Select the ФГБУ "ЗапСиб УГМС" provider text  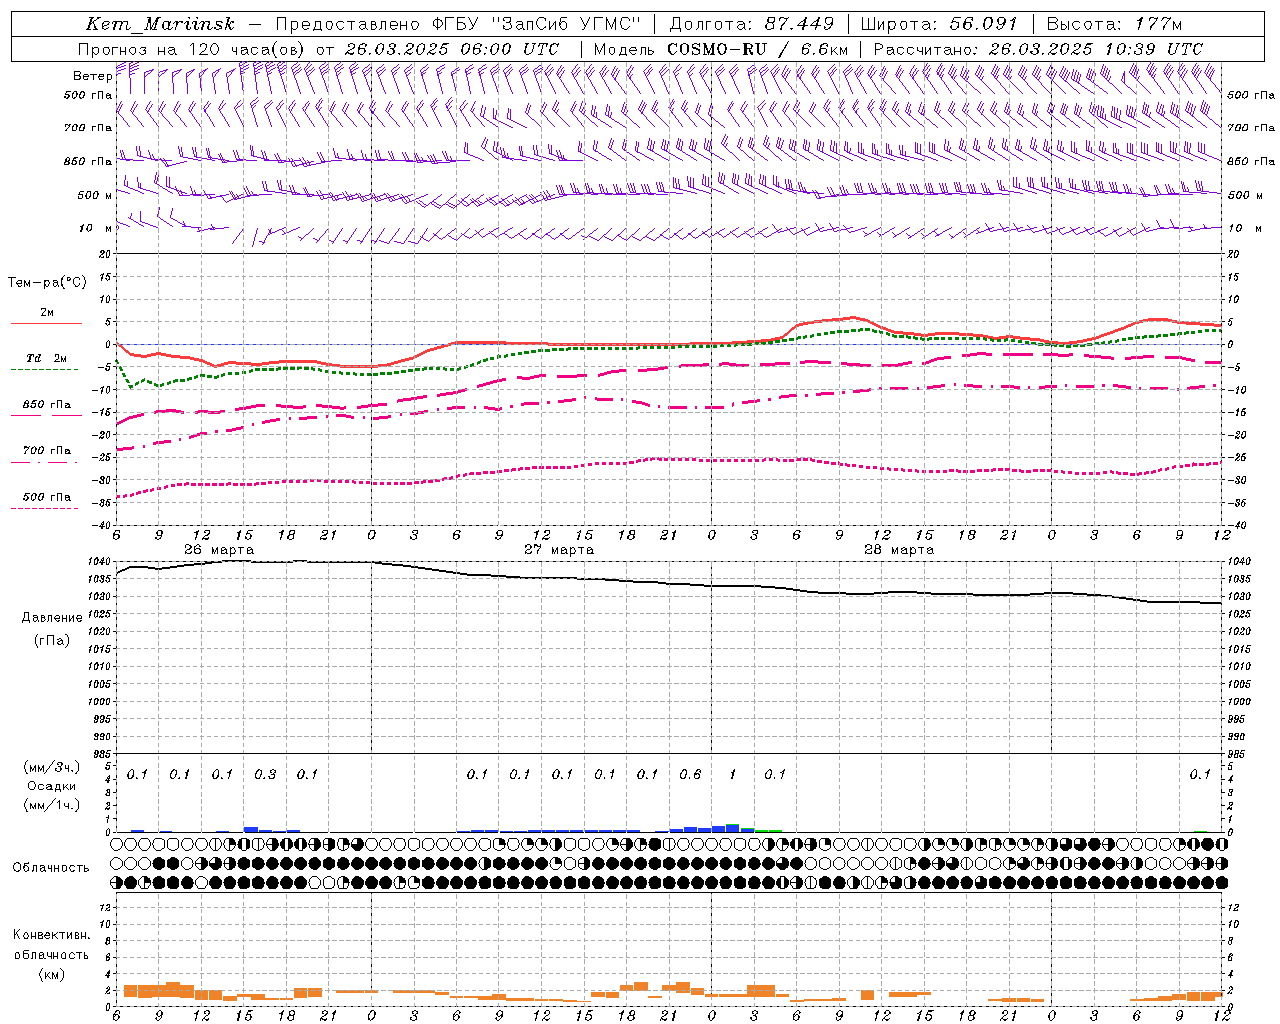[x=536, y=24]
